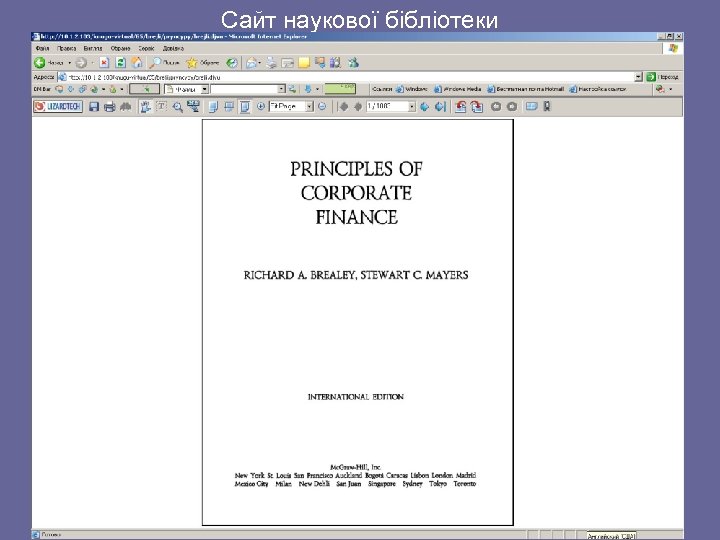Screen dimensions: 720x540
Task: Go to first page arrow
Action: 343,107
